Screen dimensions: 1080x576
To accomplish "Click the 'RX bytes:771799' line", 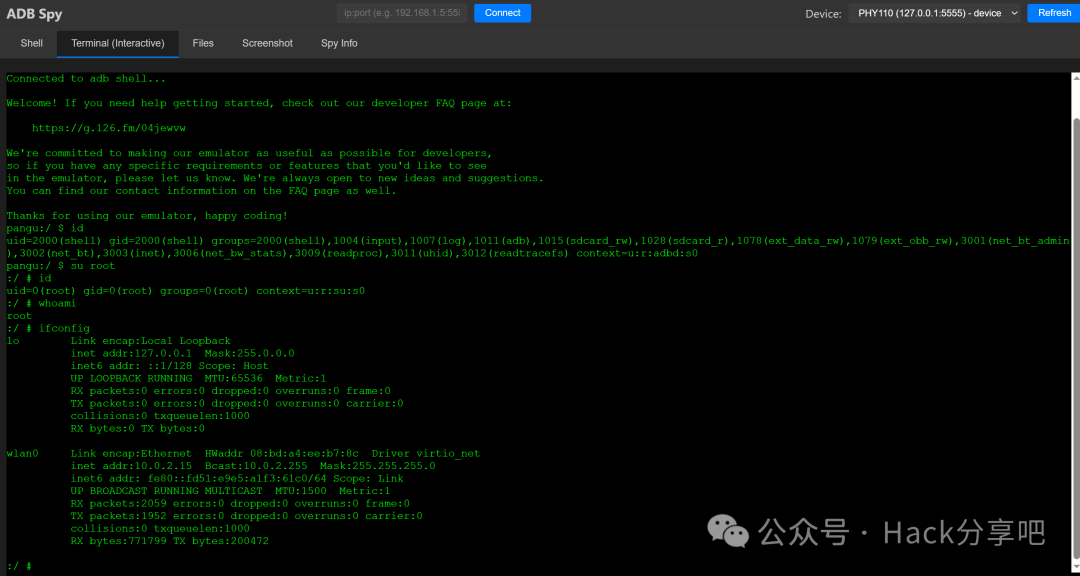I will click(169, 541).
